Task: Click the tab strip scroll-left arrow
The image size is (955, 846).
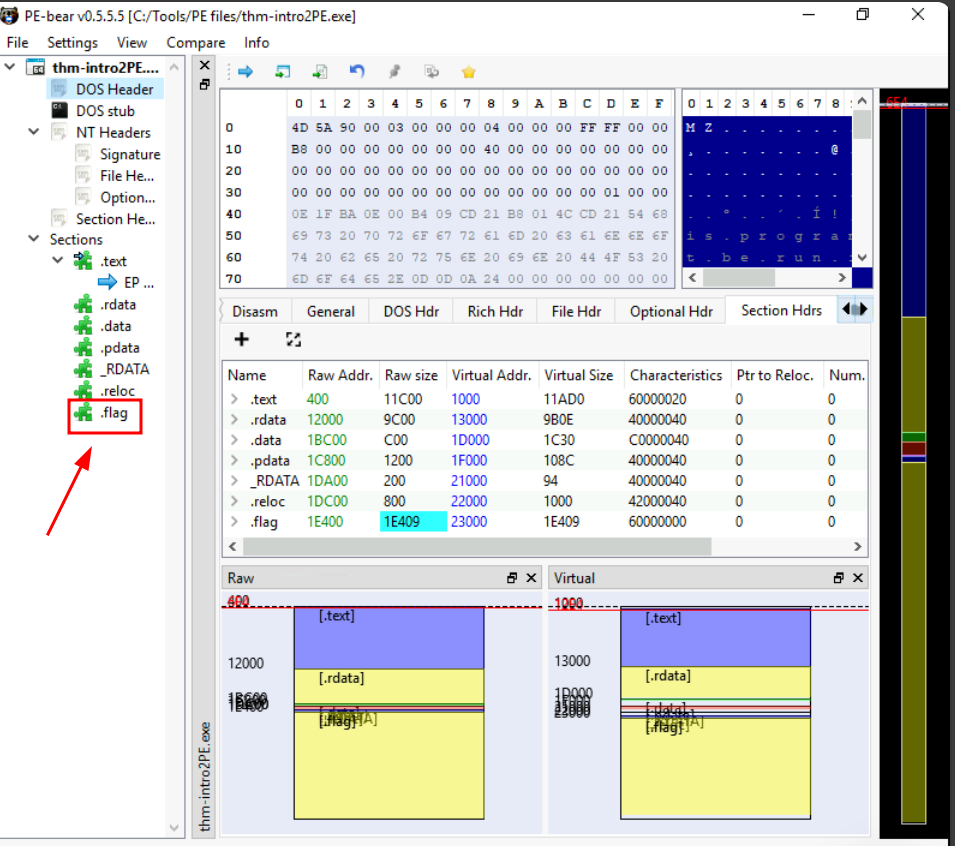Action: tap(846, 309)
